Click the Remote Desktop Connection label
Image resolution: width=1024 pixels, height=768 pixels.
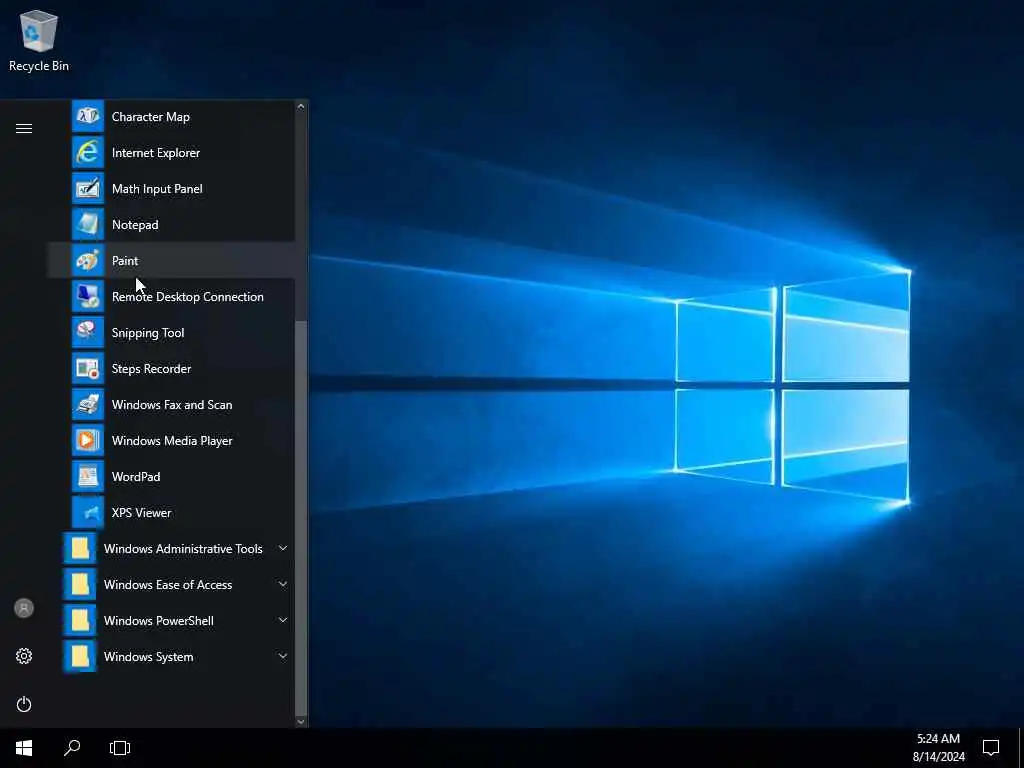coord(188,296)
